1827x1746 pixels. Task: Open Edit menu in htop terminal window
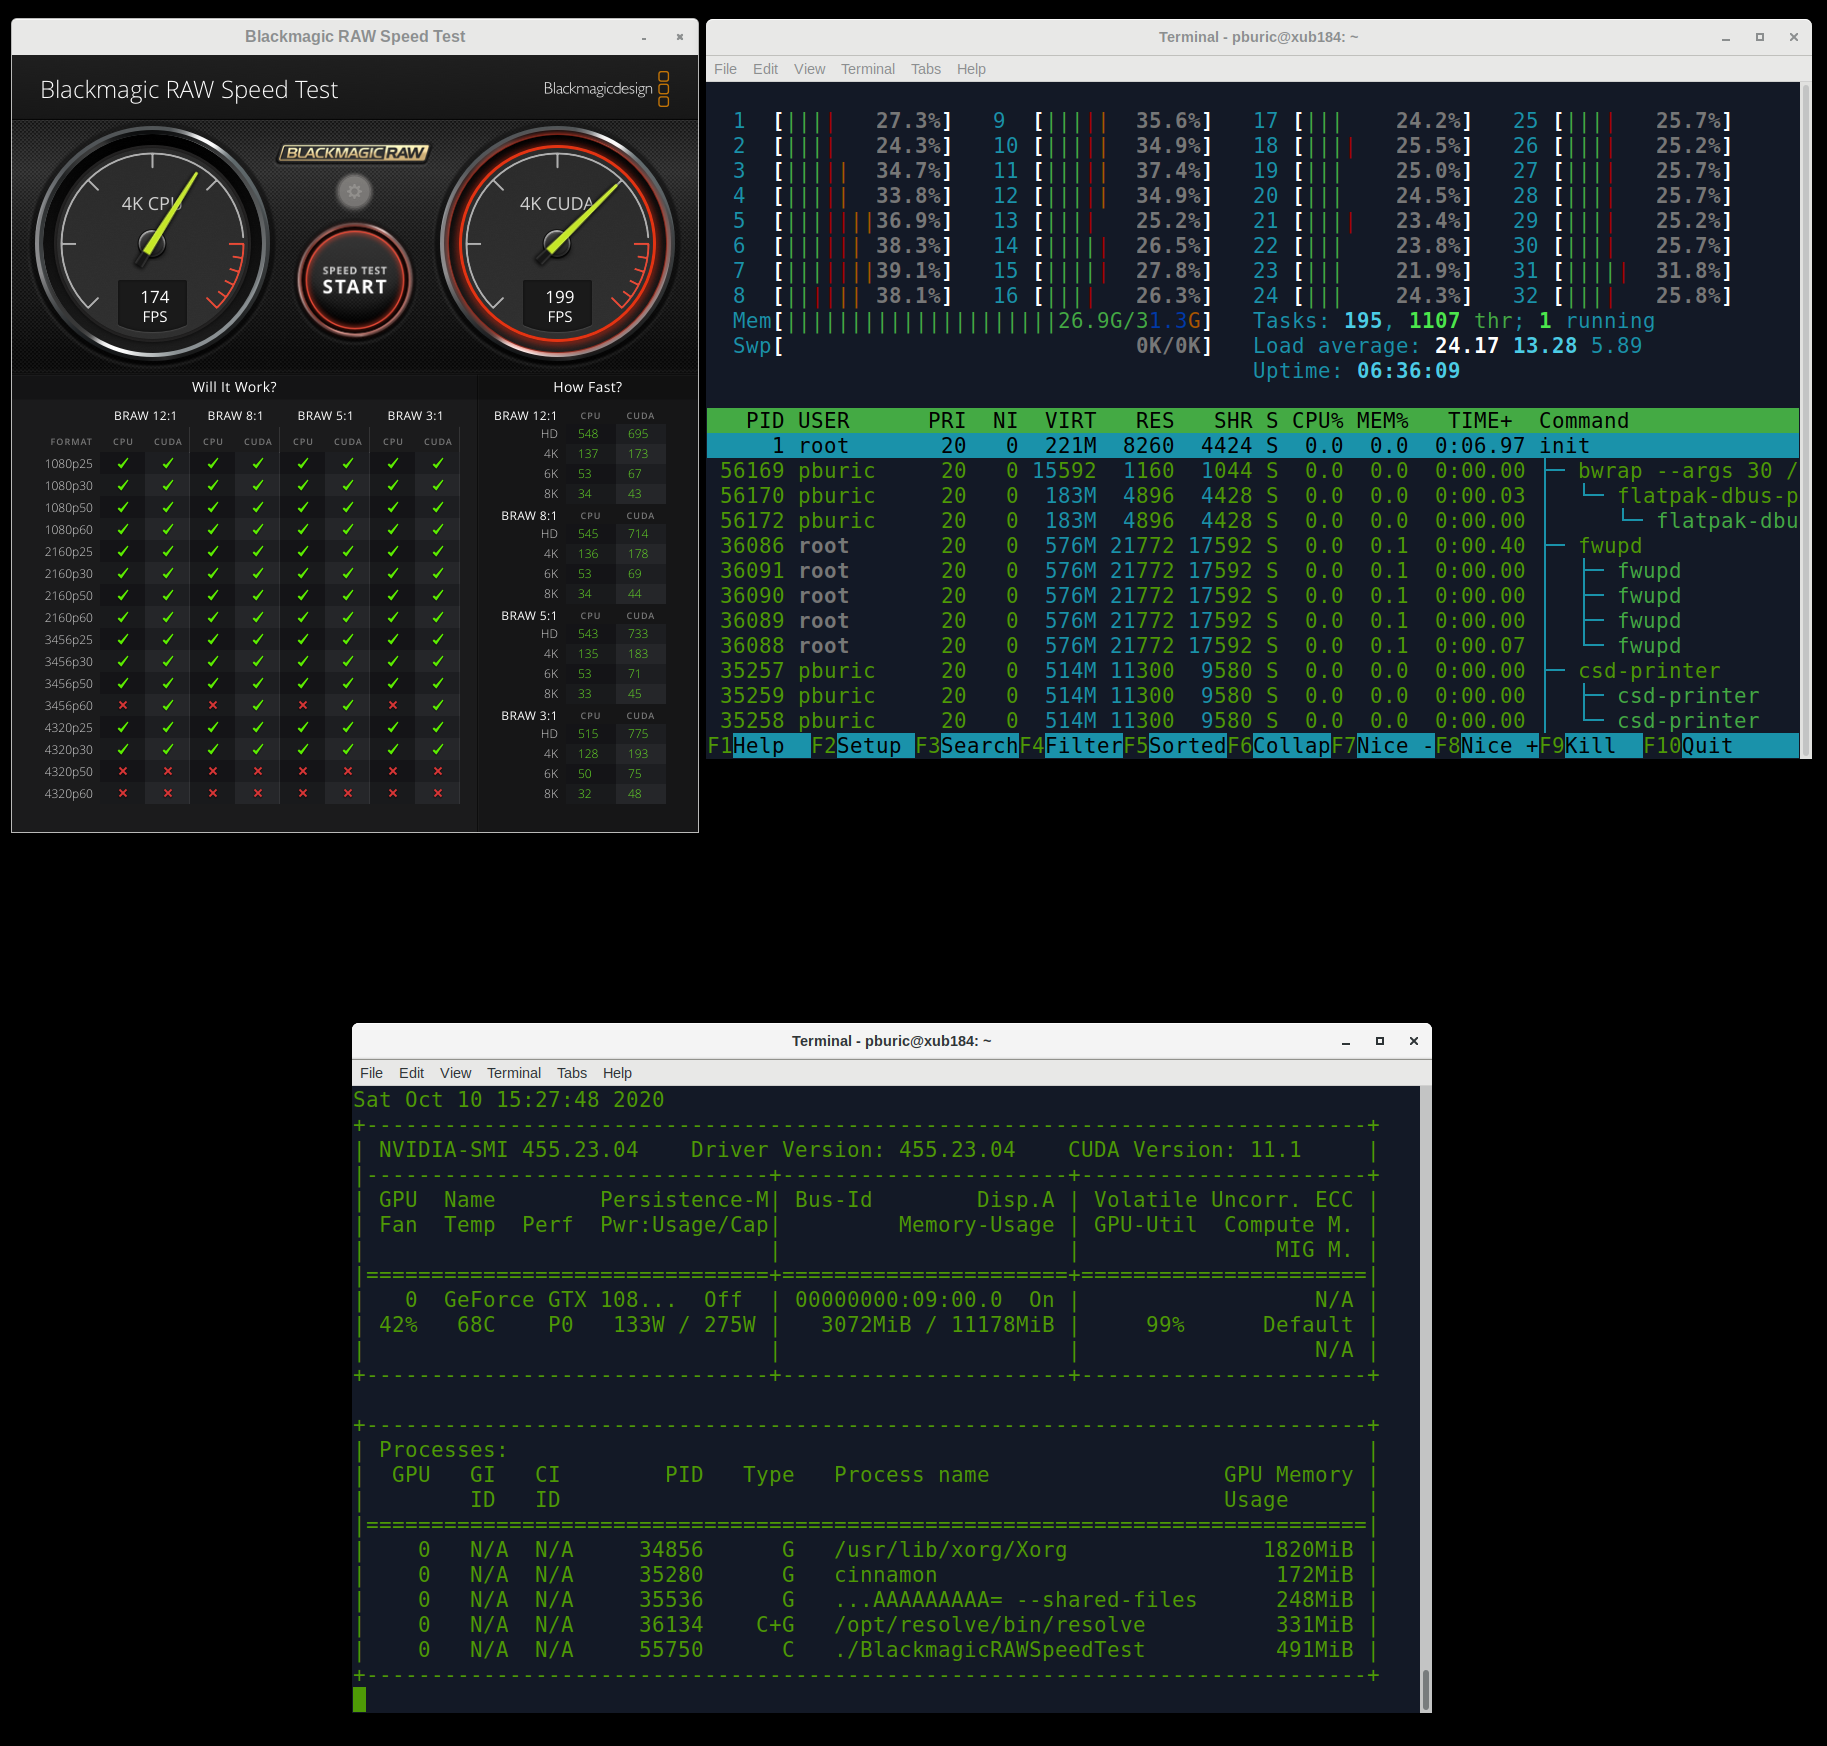(765, 69)
